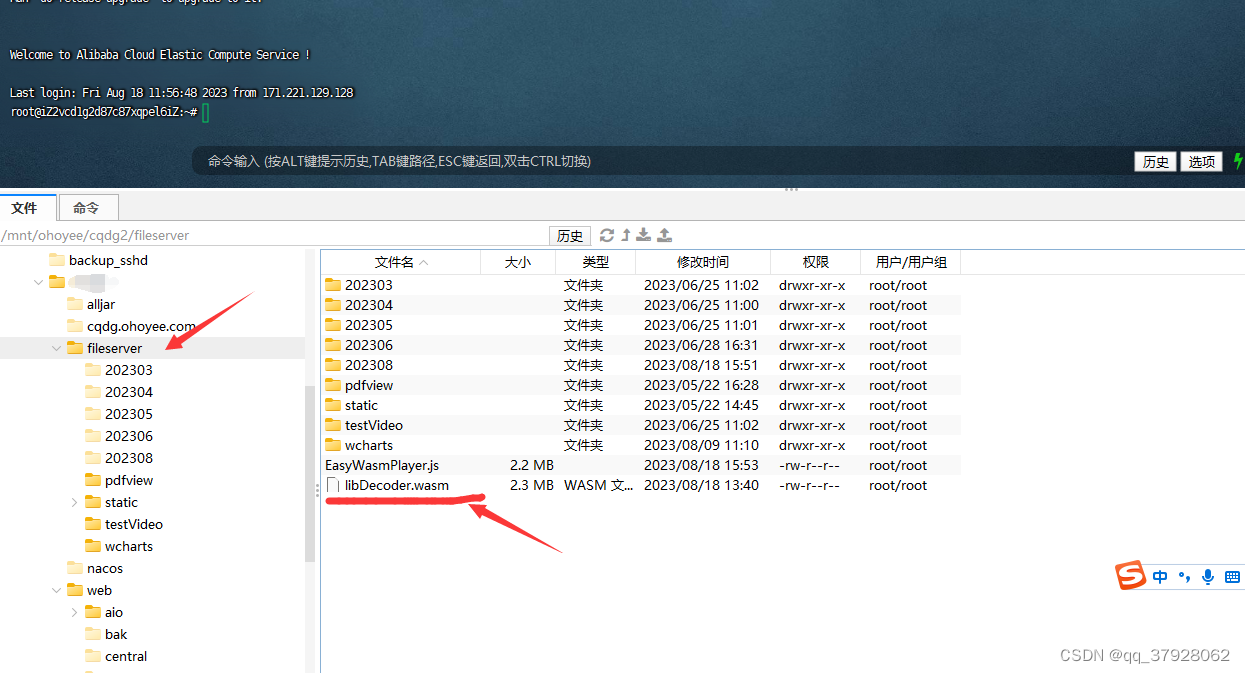
Task: Select the 202303 folder in the tree
Action: (x=129, y=370)
